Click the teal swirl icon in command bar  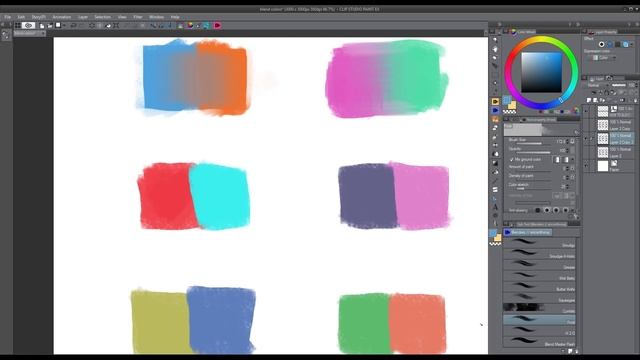pyautogui.click(x=206, y=26)
